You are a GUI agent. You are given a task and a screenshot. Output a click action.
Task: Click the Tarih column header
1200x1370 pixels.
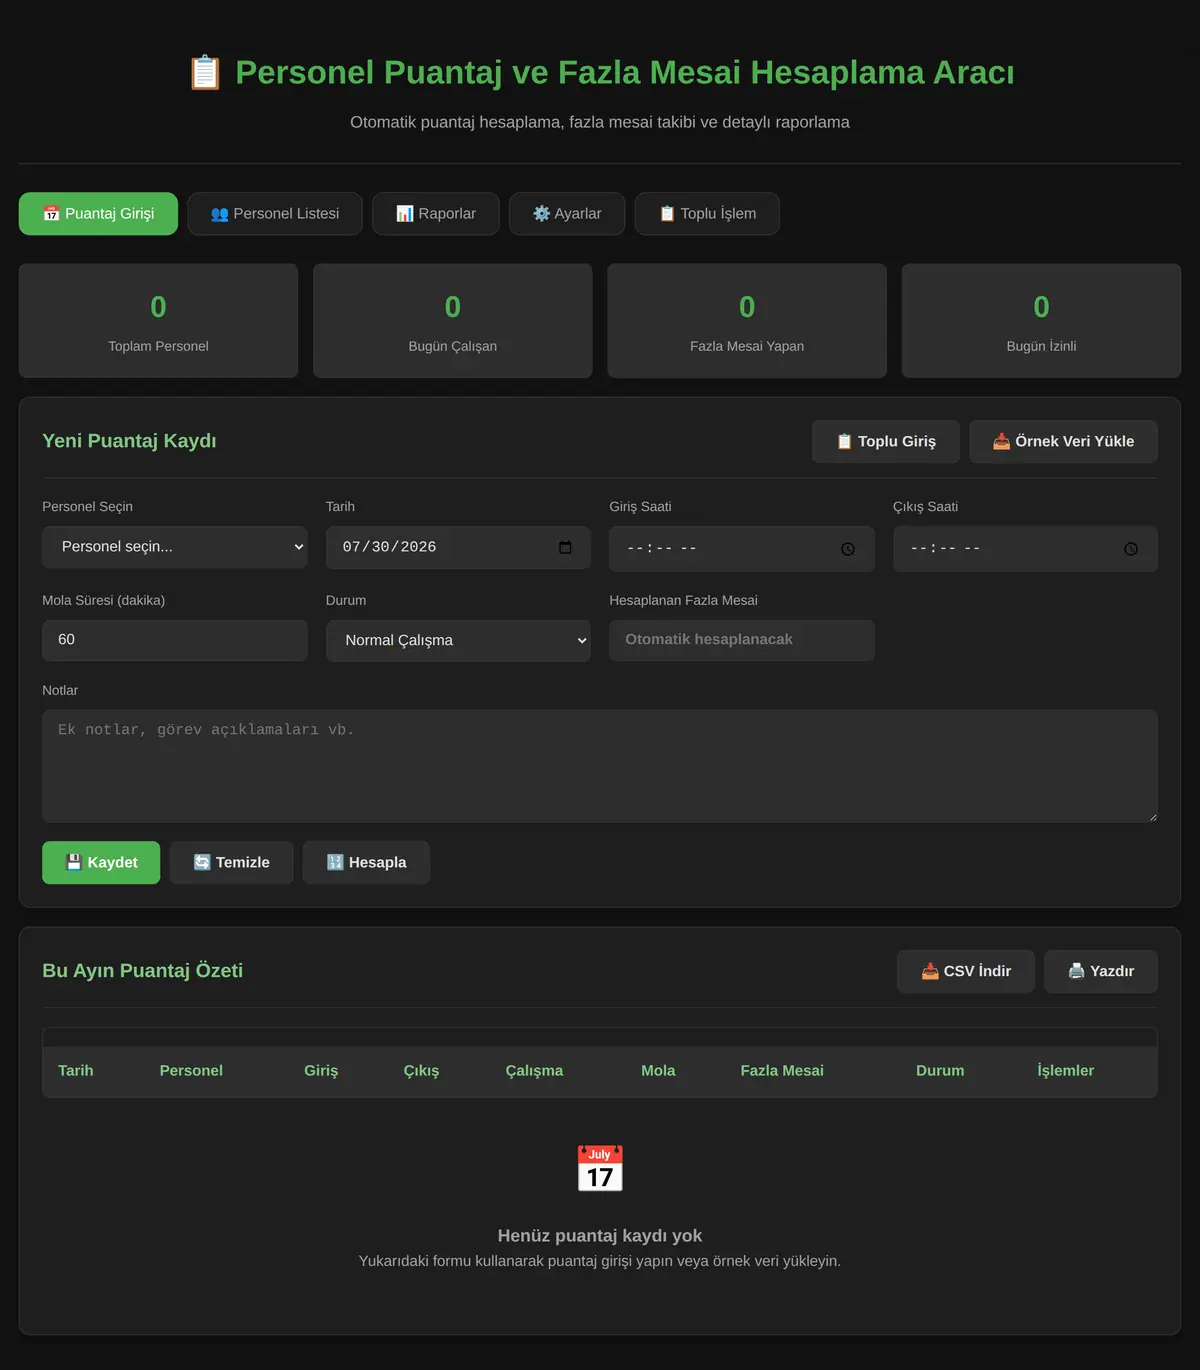[x=76, y=1071]
